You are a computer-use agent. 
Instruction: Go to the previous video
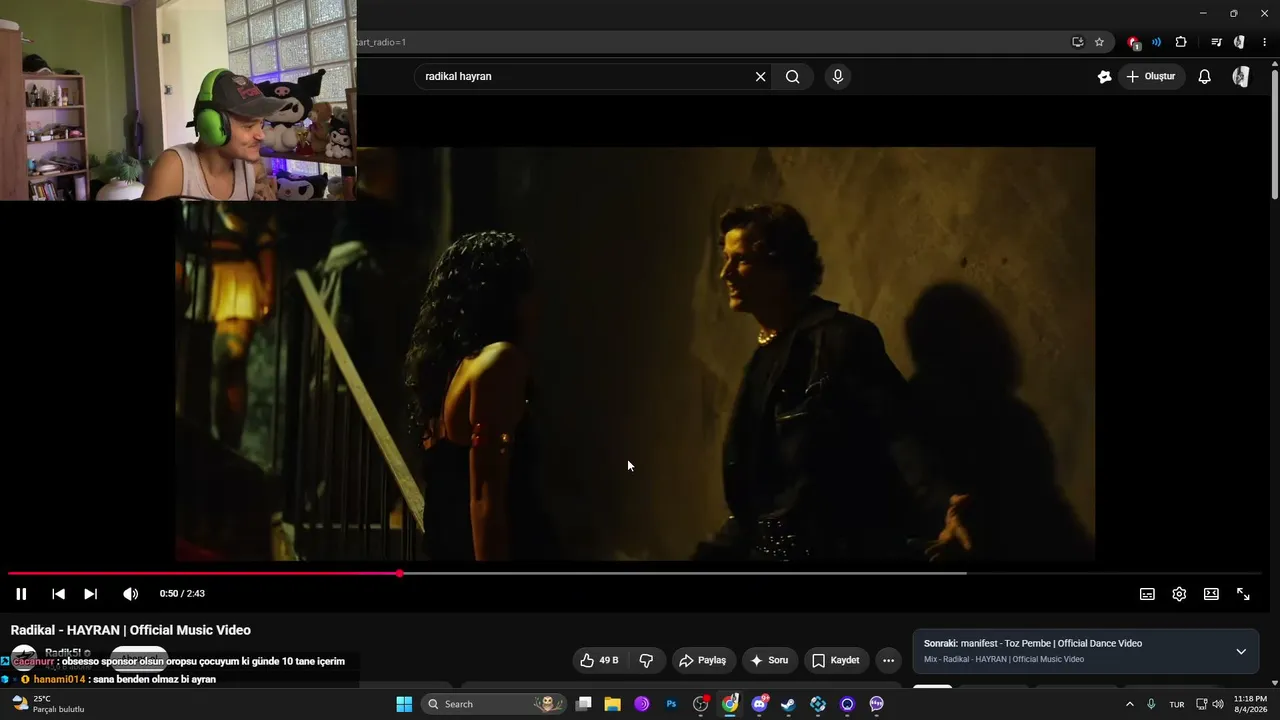click(59, 594)
